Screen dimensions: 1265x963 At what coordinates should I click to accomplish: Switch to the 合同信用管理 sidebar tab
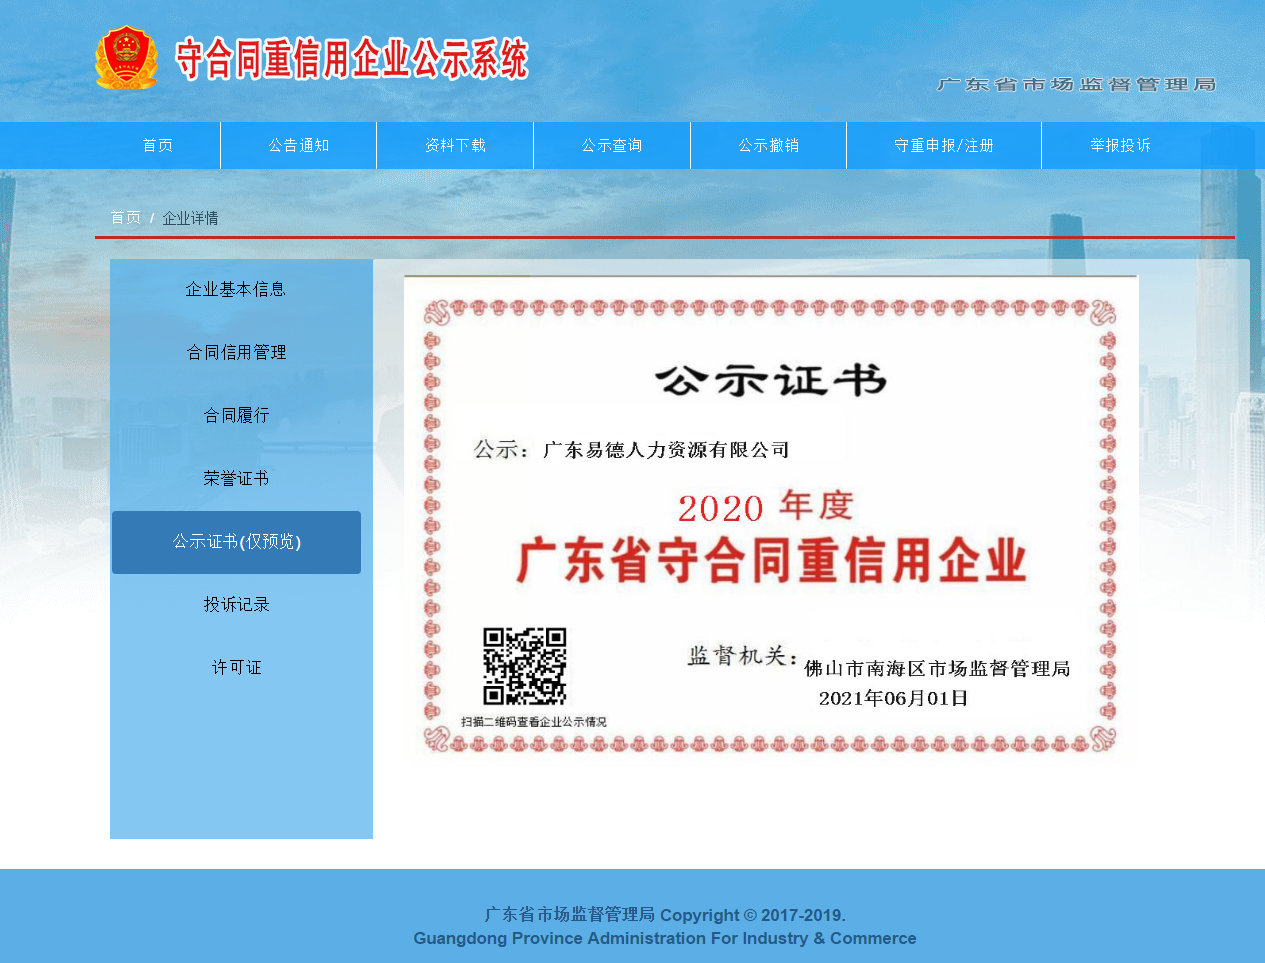(236, 353)
